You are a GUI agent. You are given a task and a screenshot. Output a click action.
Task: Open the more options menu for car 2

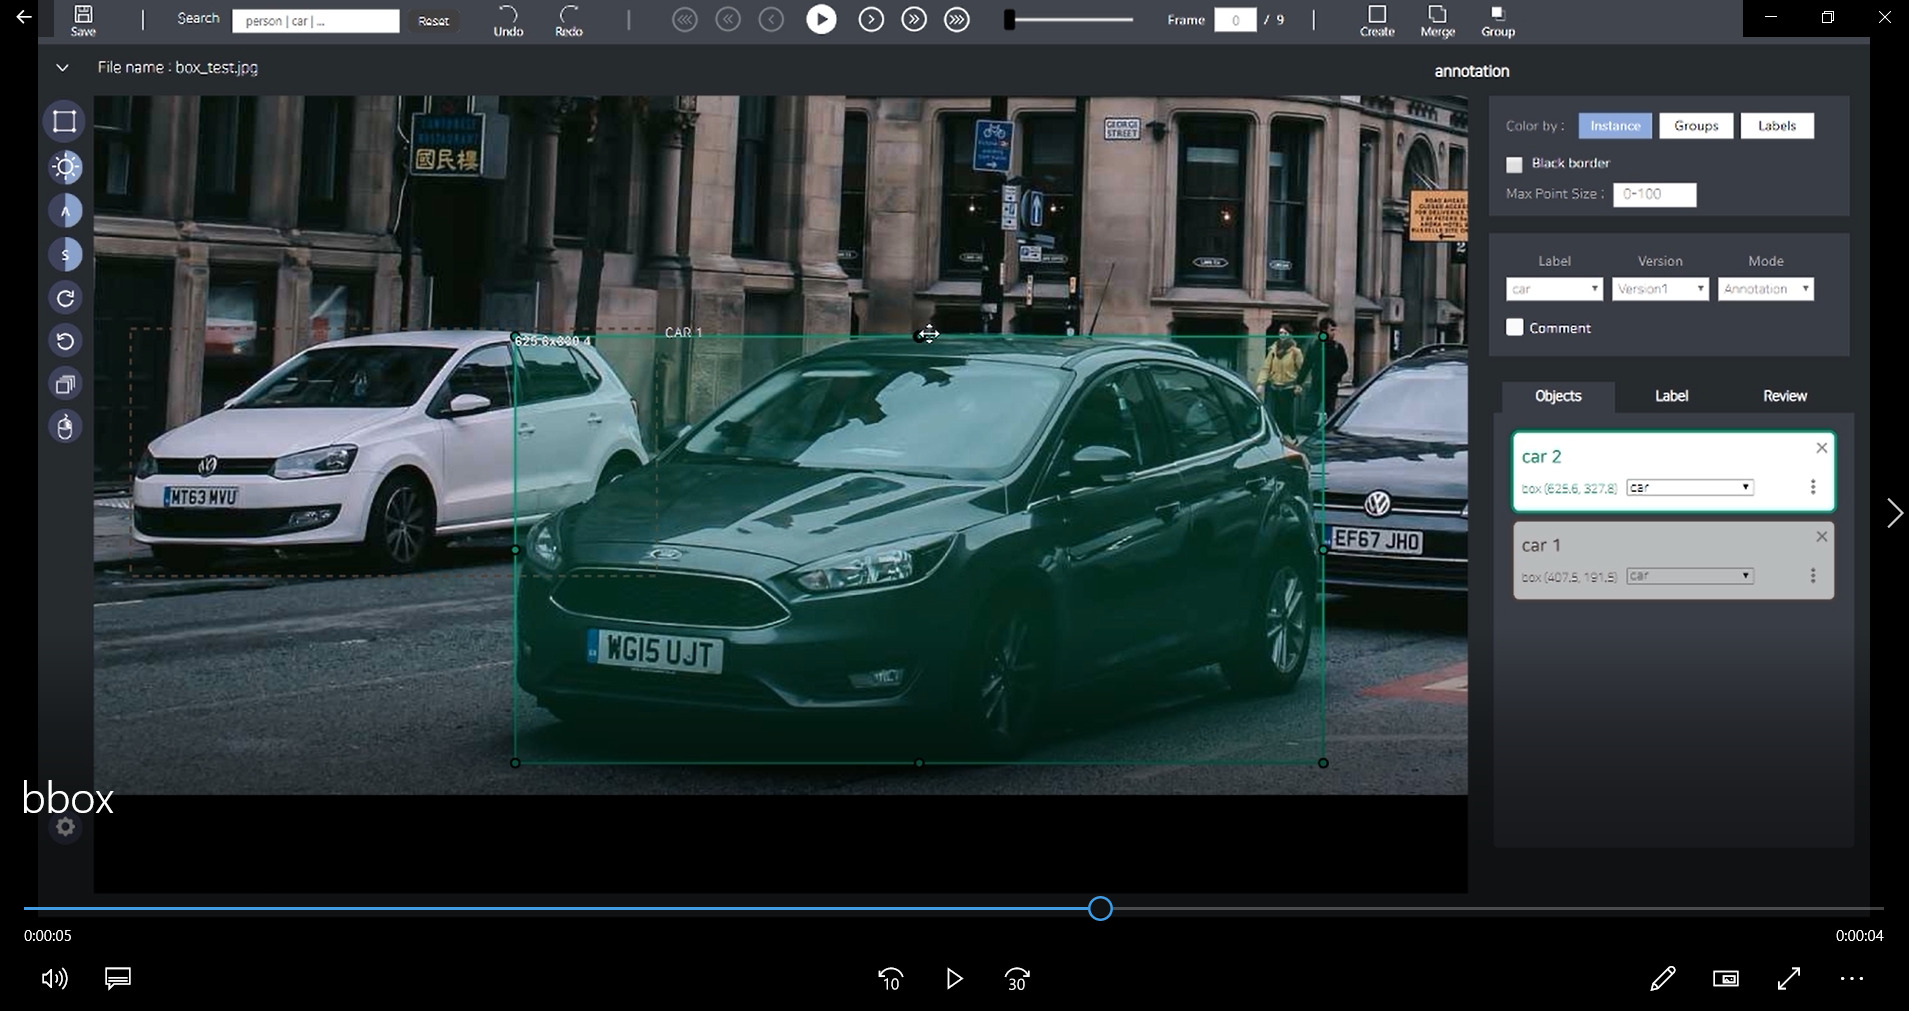pos(1812,487)
